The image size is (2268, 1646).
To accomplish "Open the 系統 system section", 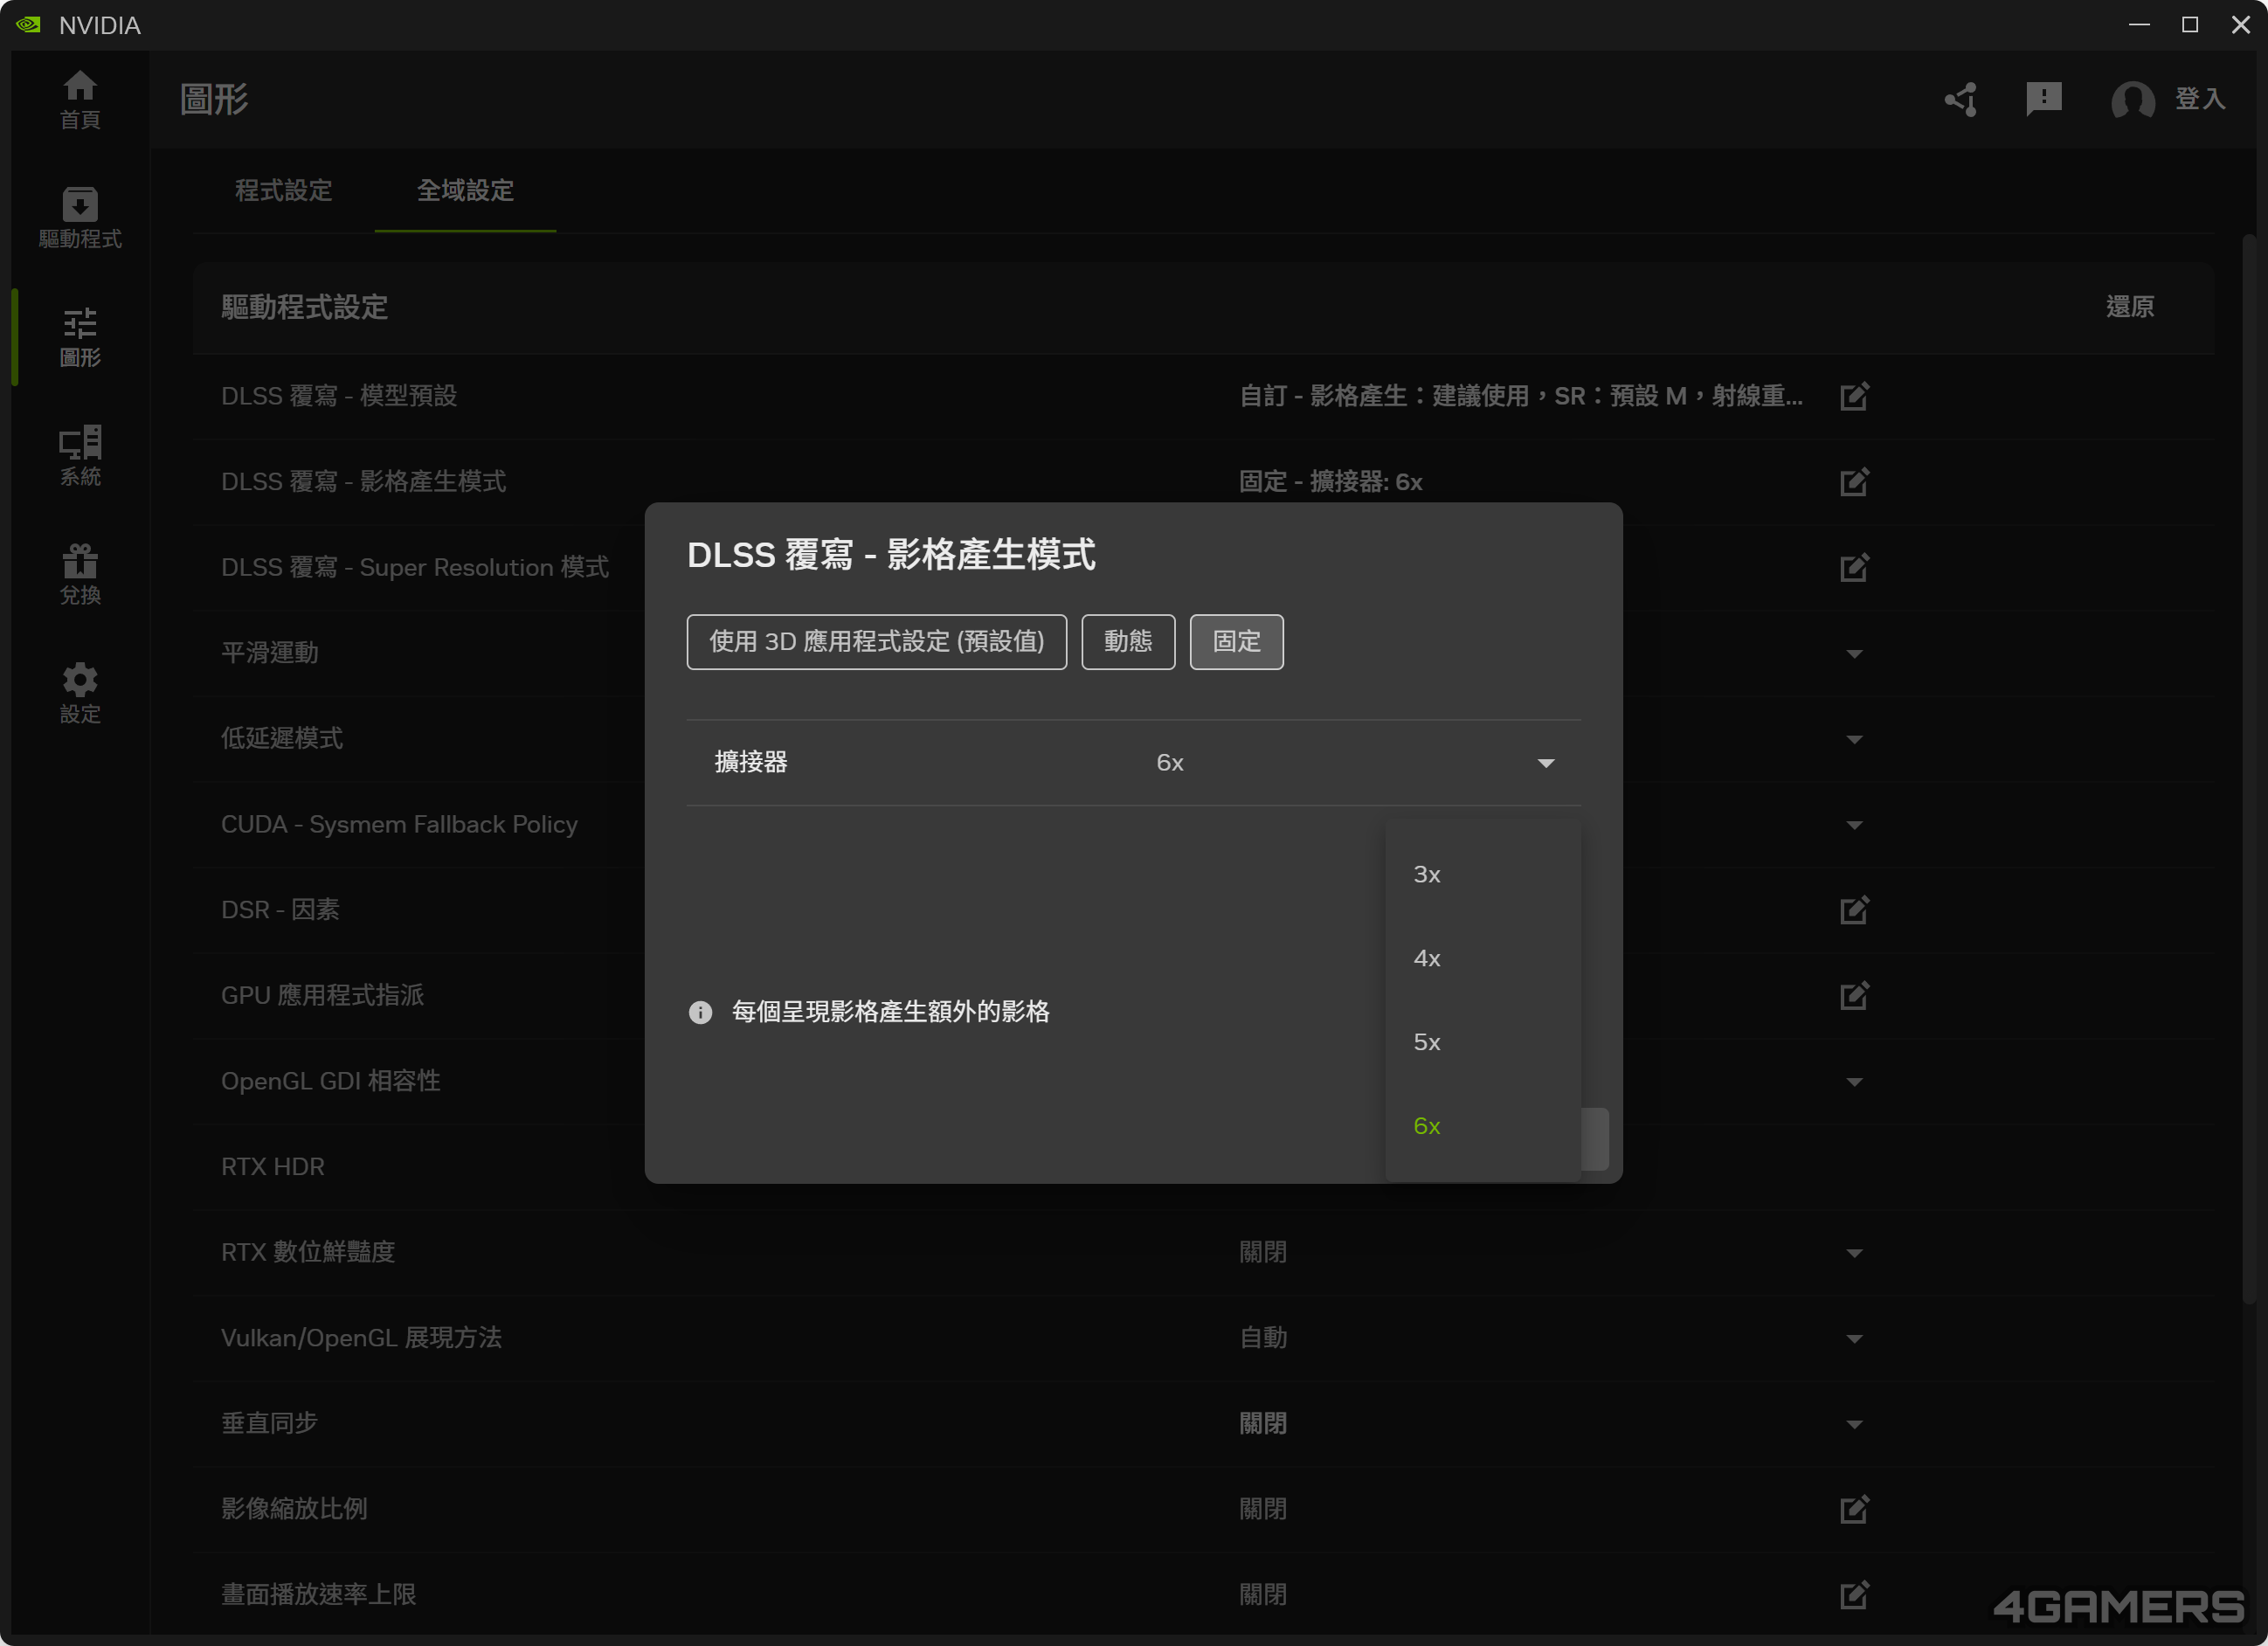I will (x=80, y=456).
